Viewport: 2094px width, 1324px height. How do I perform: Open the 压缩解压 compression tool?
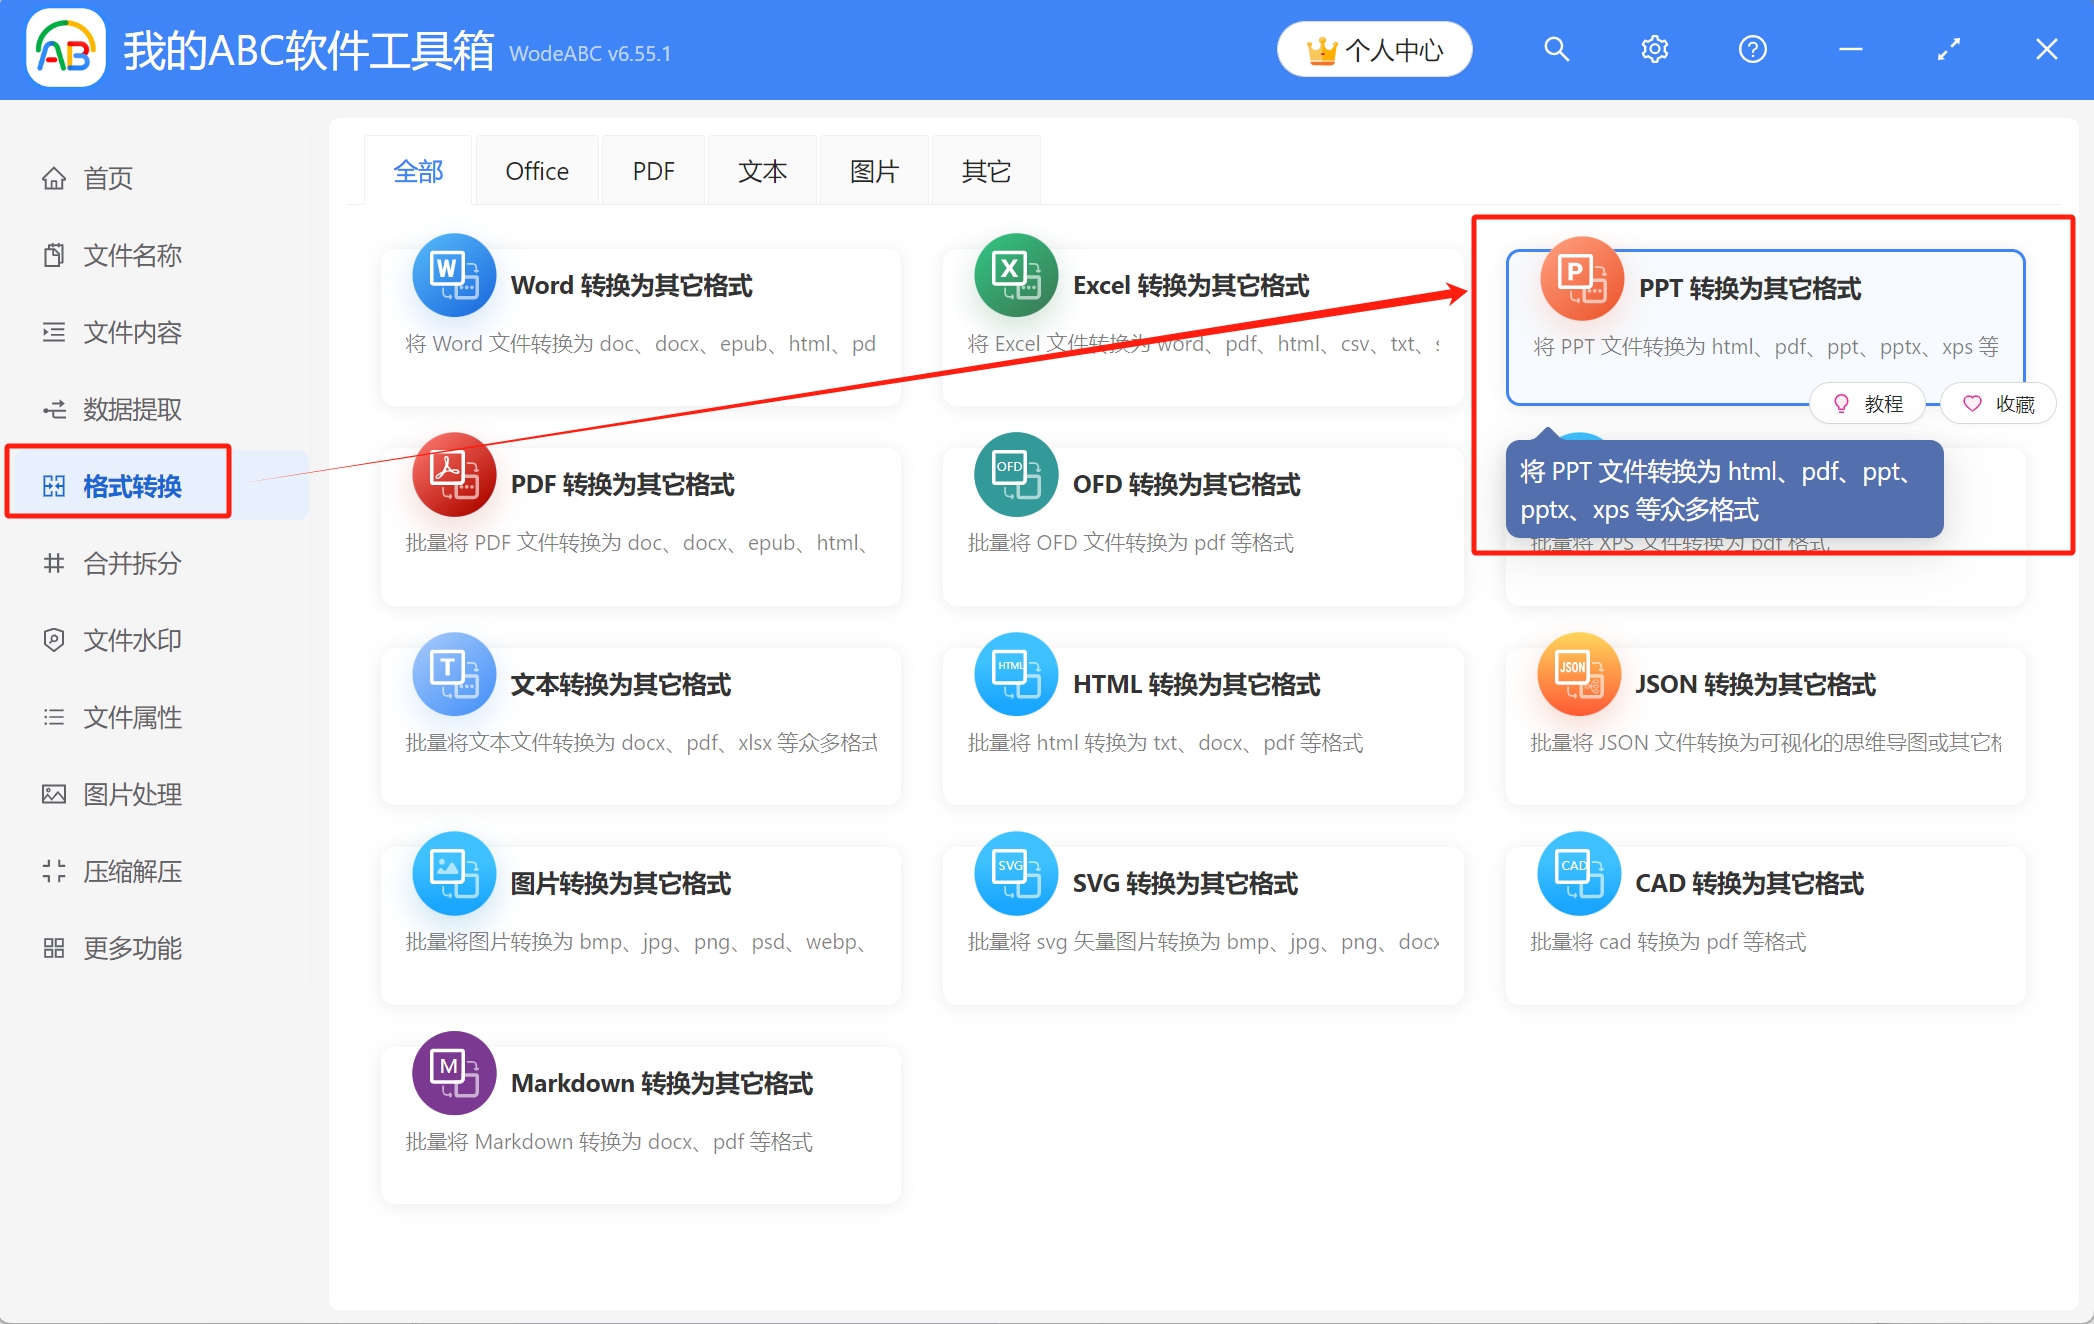(x=131, y=871)
